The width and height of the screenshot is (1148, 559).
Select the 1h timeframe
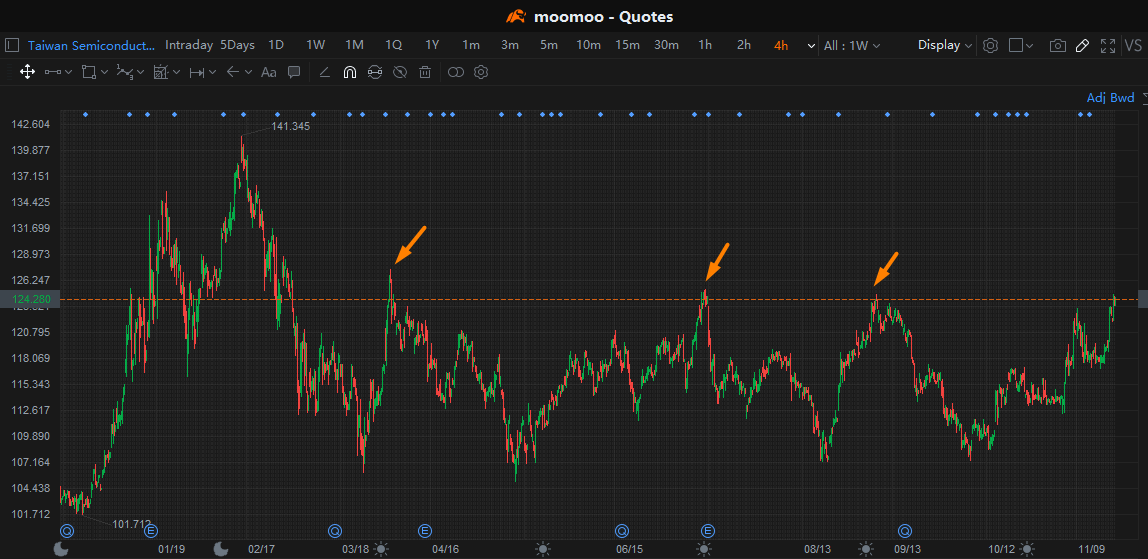[x=705, y=45]
